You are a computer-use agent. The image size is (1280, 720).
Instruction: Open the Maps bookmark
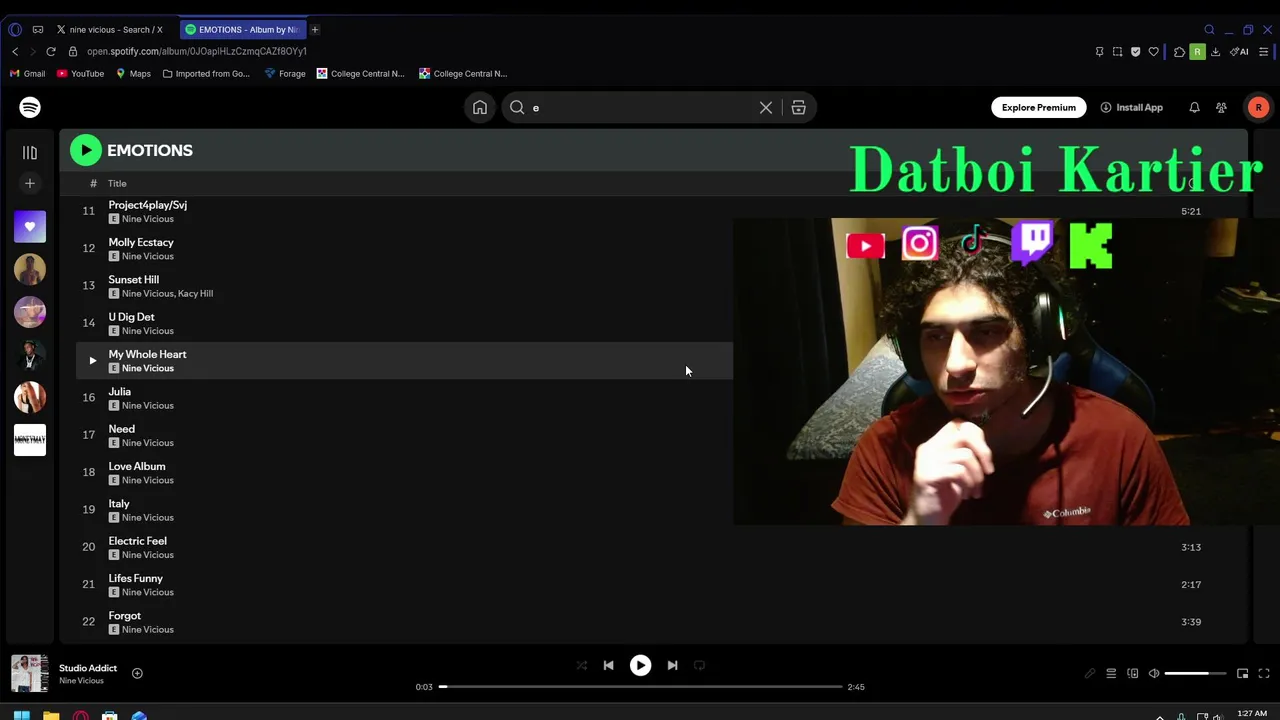[x=133, y=74]
